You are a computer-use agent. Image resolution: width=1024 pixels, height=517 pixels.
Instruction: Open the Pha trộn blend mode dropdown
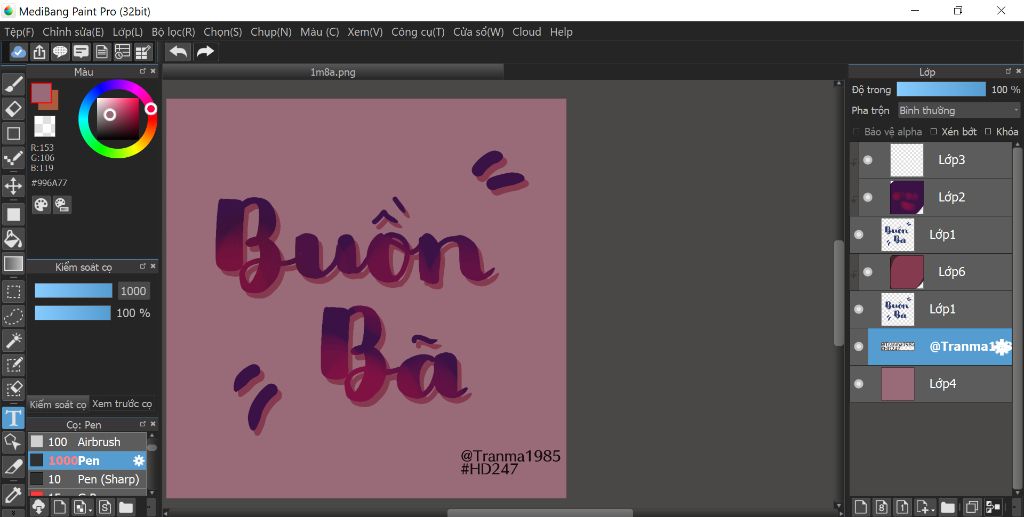tap(958, 110)
